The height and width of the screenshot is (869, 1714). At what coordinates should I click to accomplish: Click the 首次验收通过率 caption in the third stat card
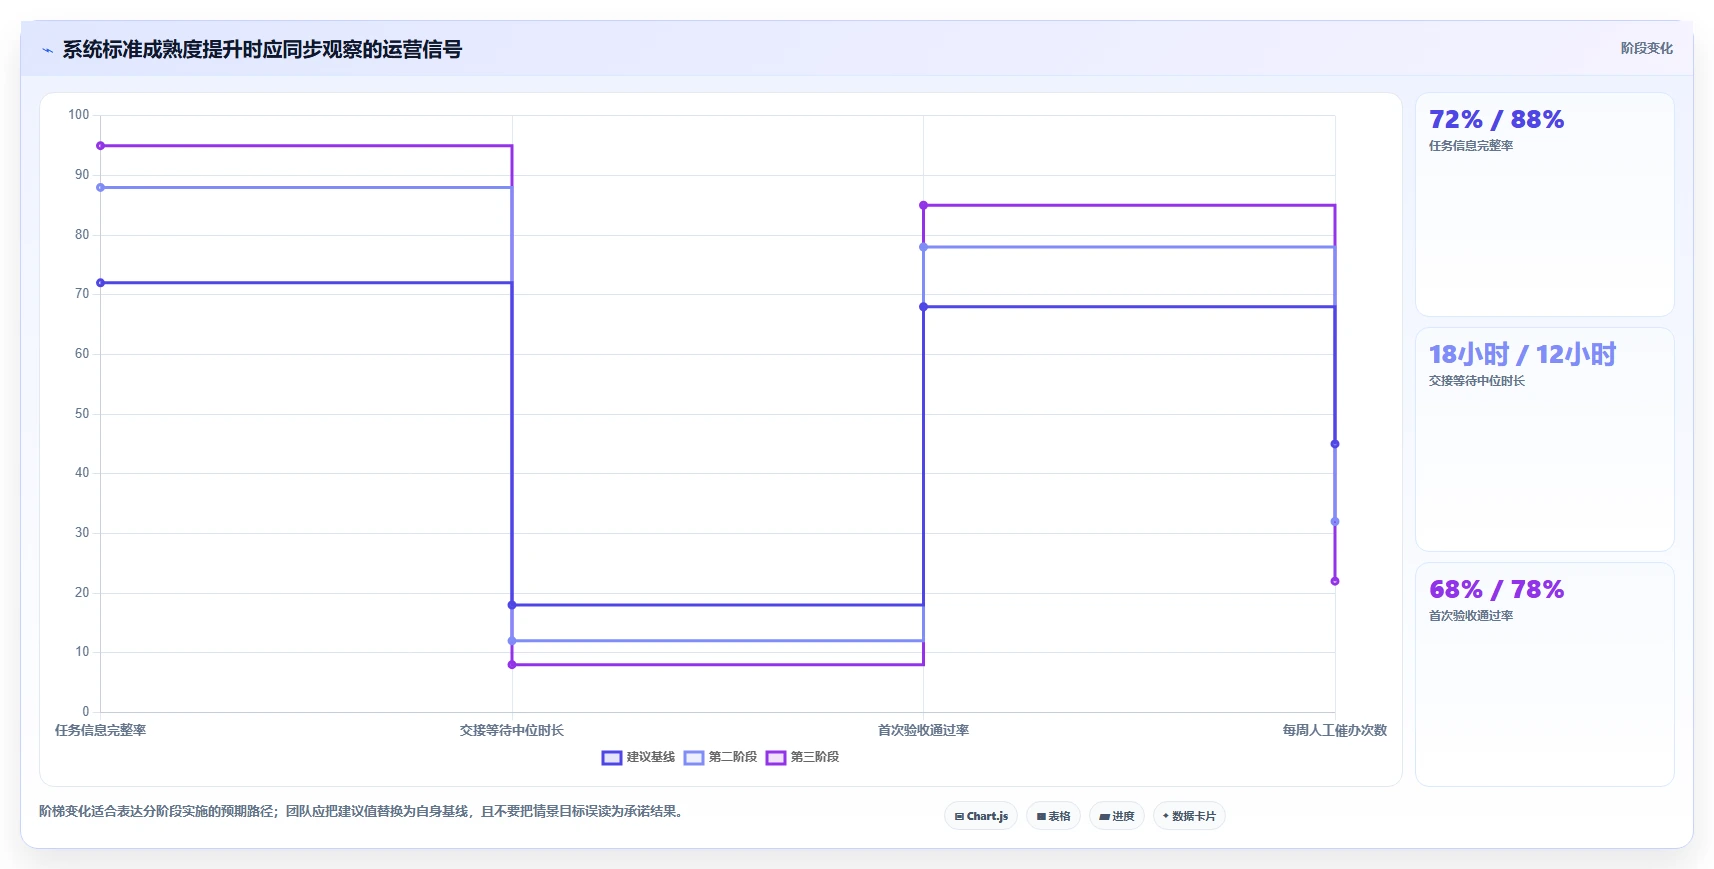point(1471,616)
